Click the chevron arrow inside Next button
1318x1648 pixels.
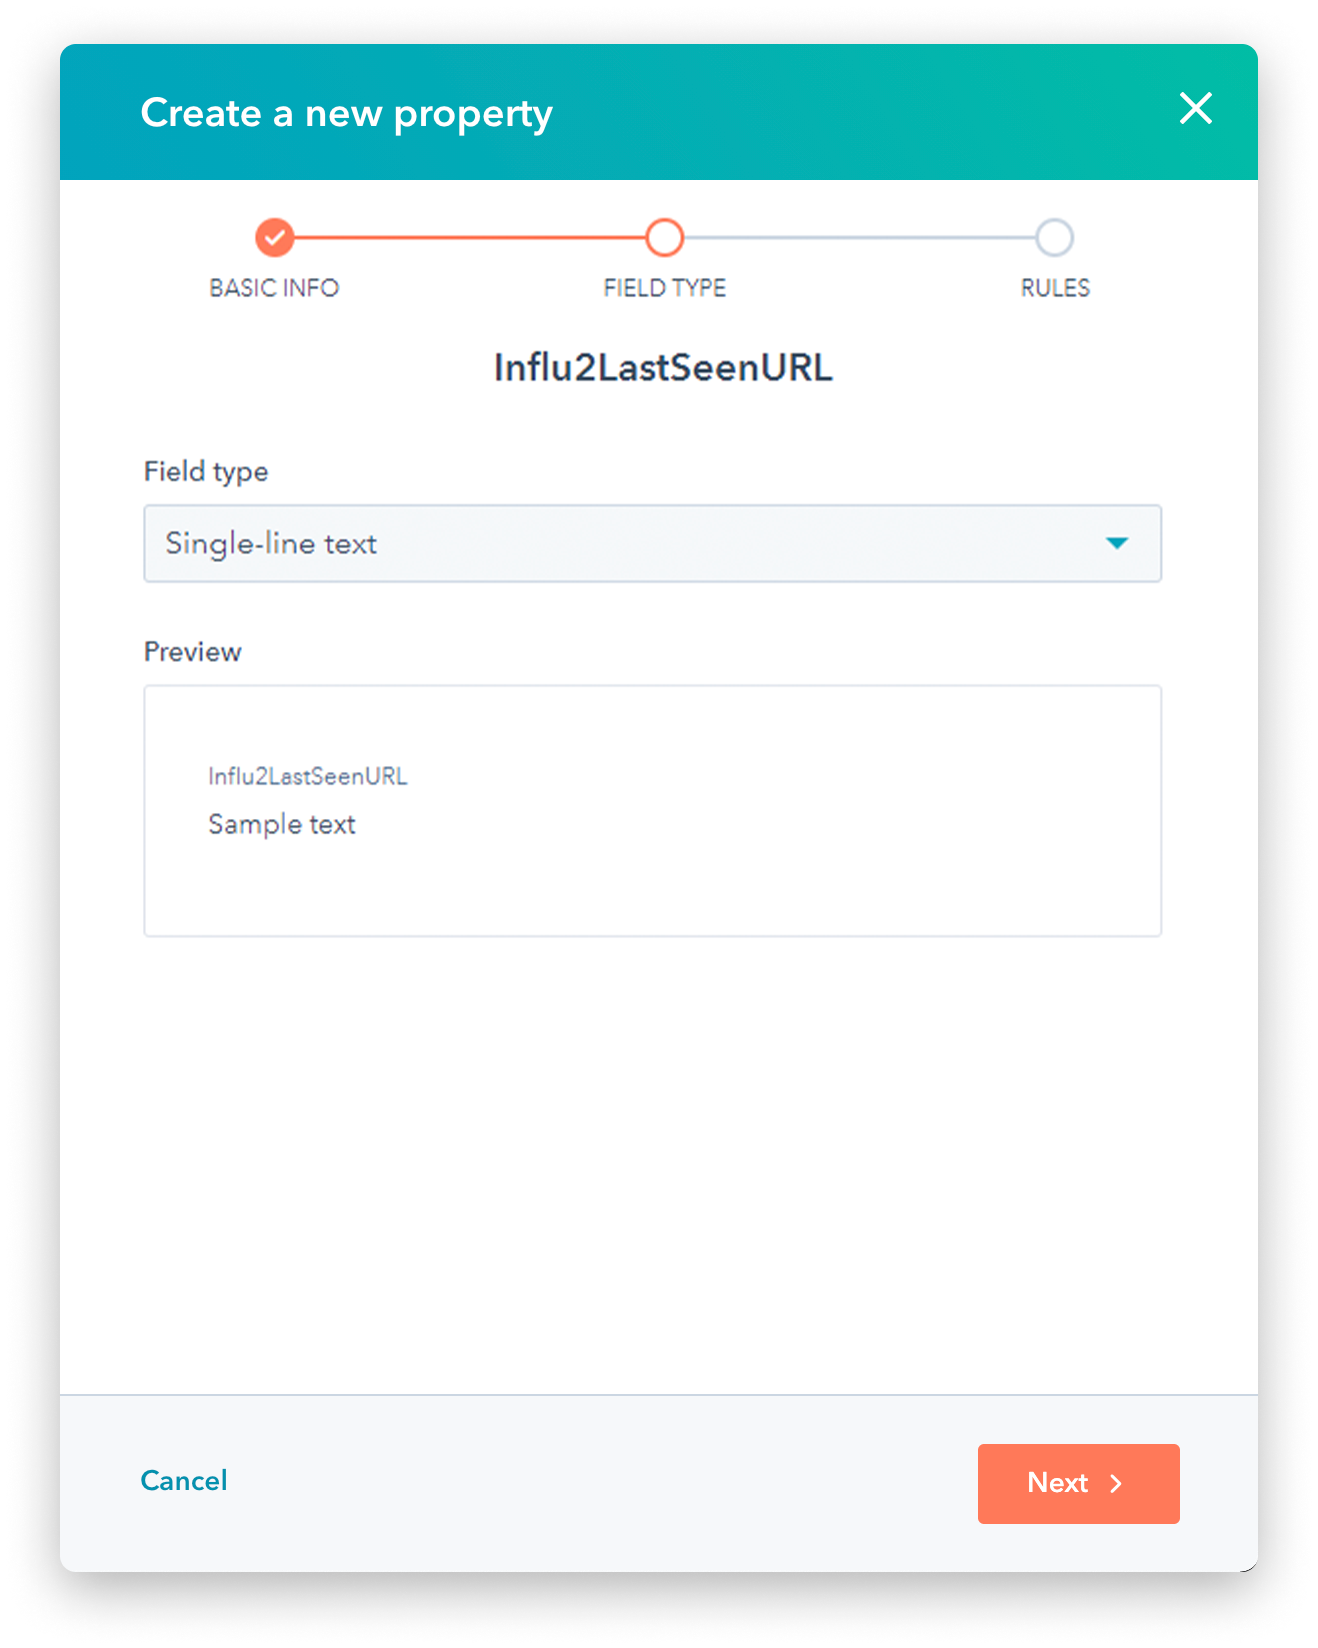tap(1117, 1483)
